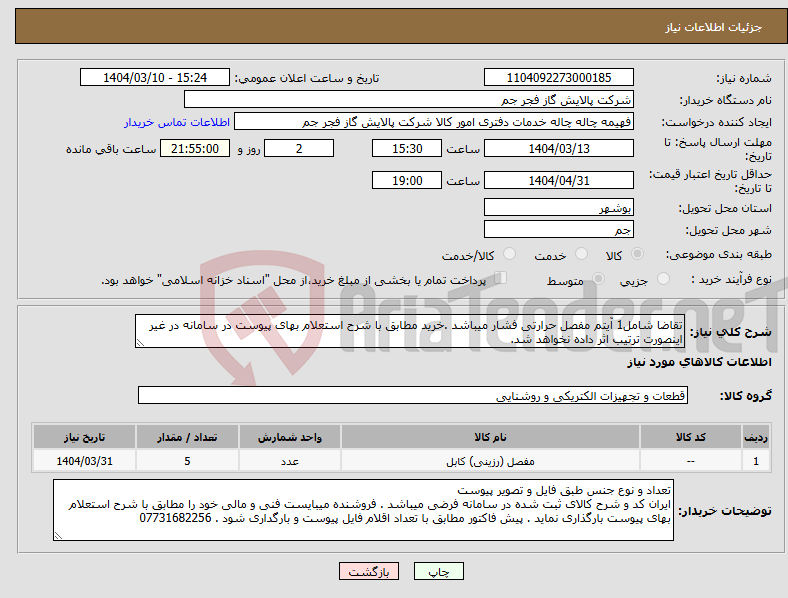
Task: Select the متوسط purchase type radio
Action: pyautogui.click(x=598, y=278)
